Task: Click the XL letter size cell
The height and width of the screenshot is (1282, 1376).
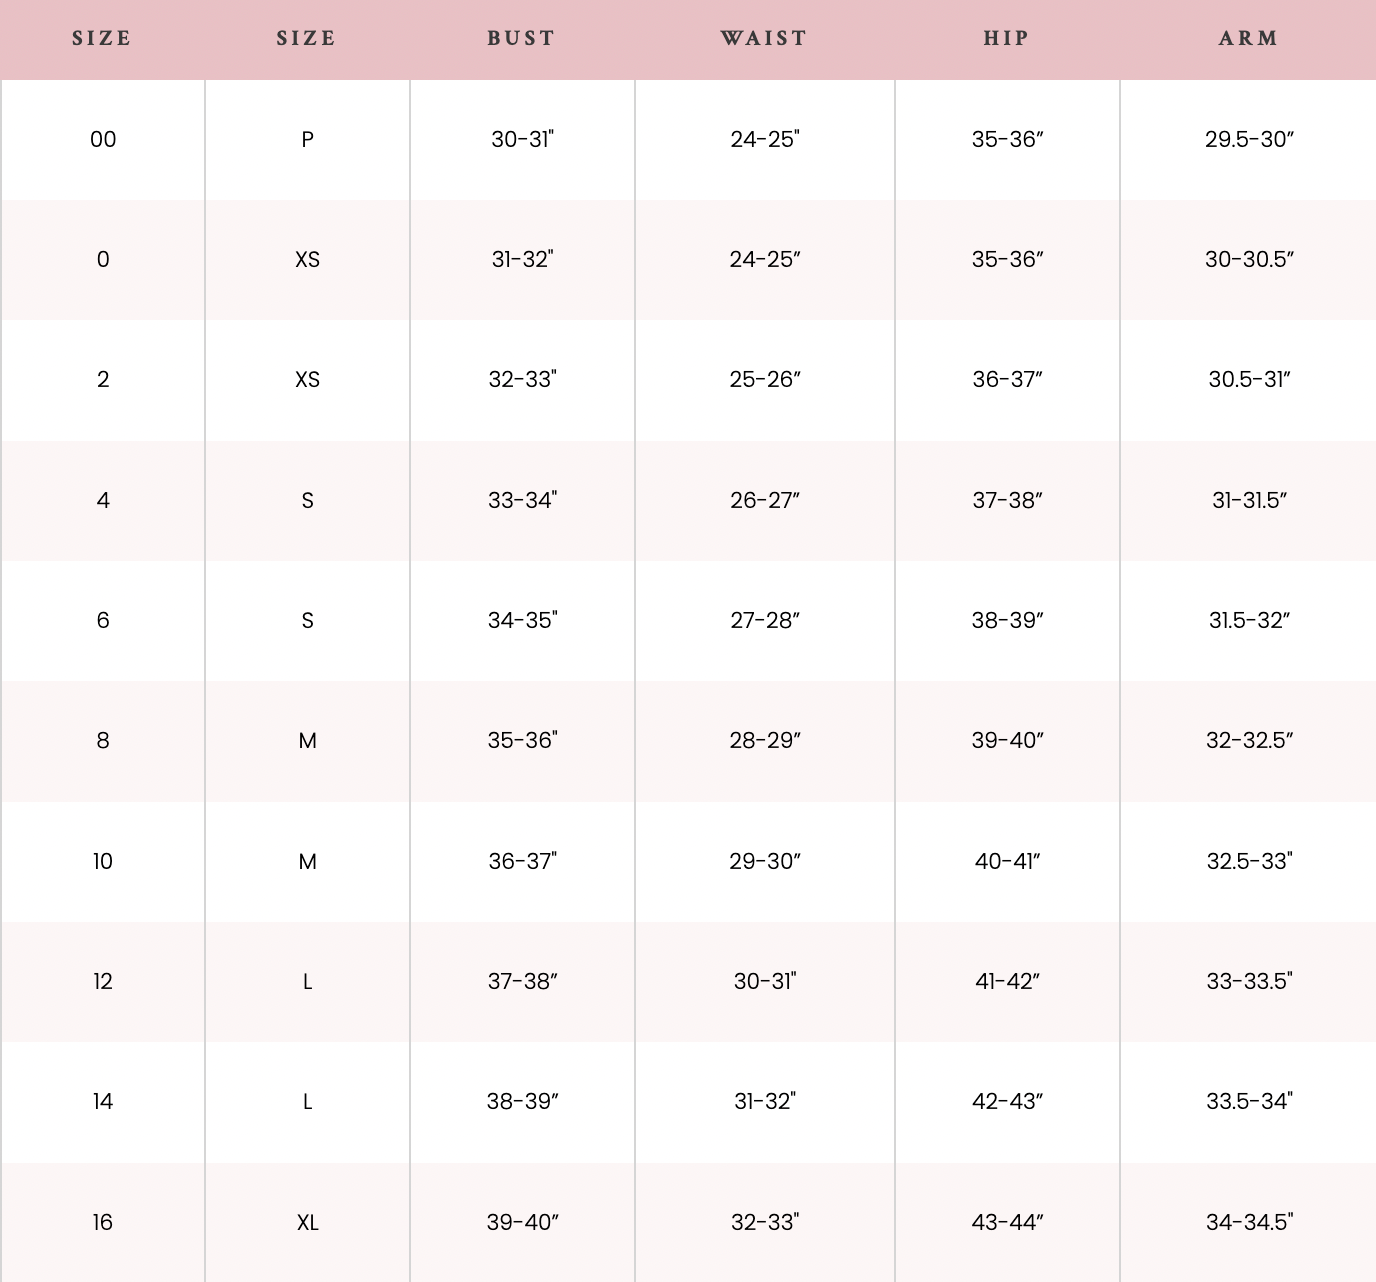Action: pos(307,1222)
